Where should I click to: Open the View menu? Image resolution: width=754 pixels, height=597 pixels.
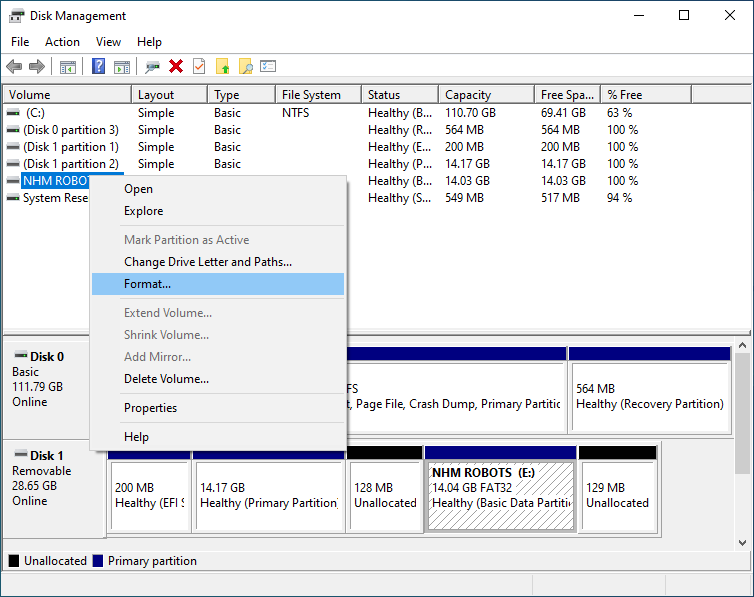pyautogui.click(x=108, y=42)
